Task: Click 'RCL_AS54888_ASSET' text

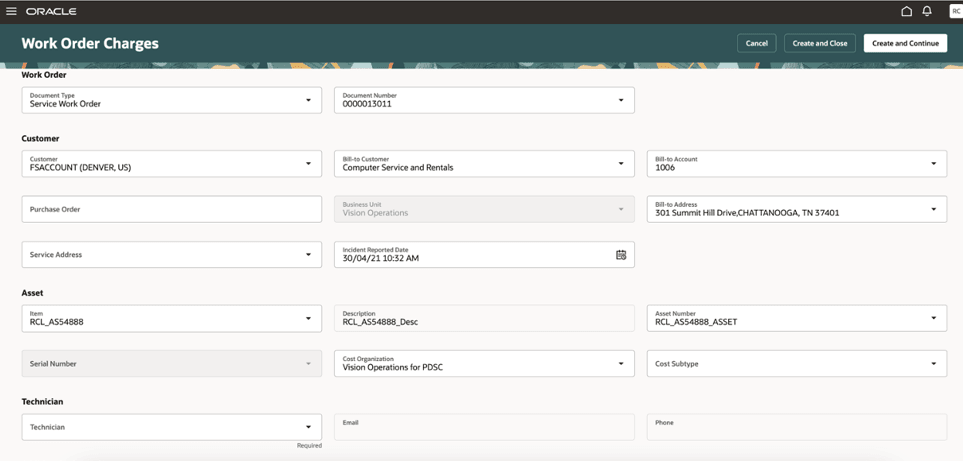Action: (x=696, y=322)
